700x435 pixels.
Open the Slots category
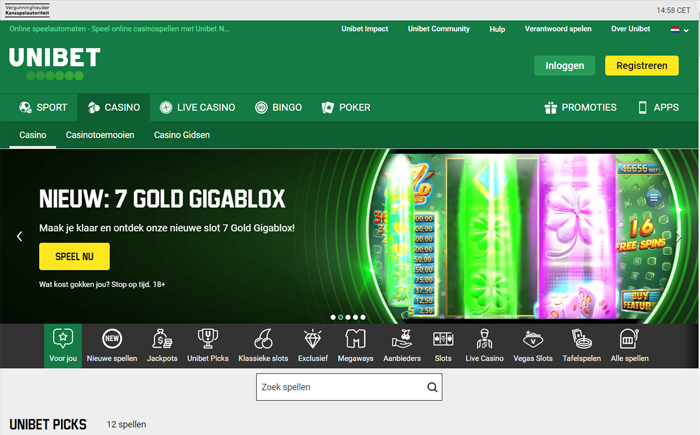pos(443,346)
